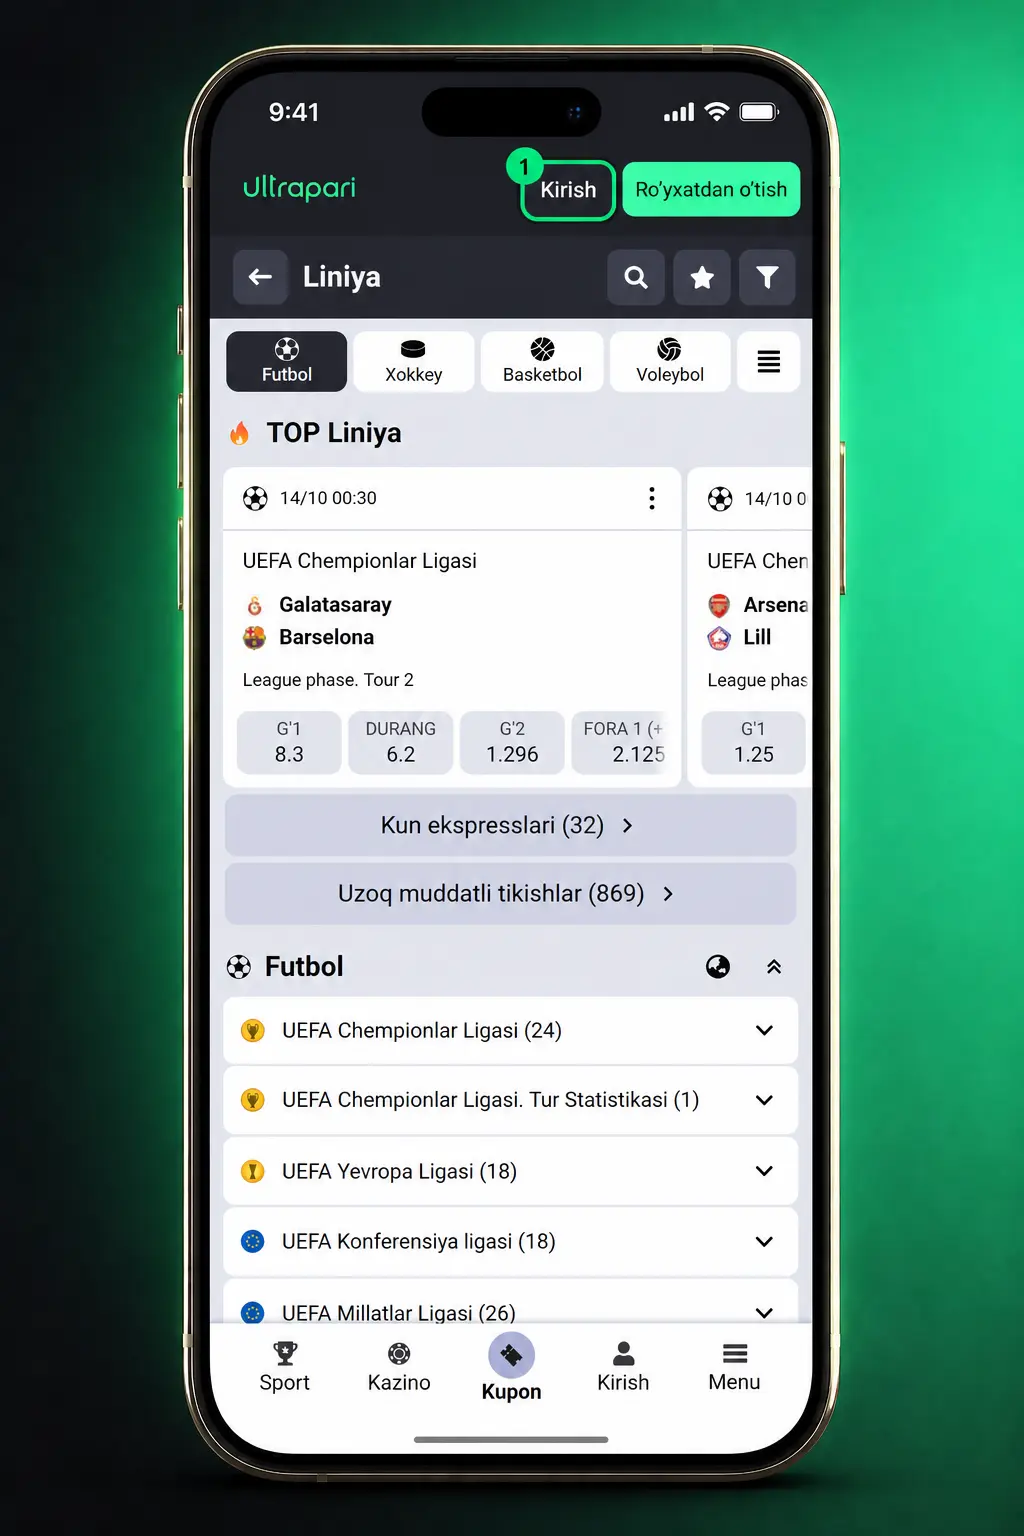
Task: Open Kupon in the bottom navigation
Action: point(511,1368)
